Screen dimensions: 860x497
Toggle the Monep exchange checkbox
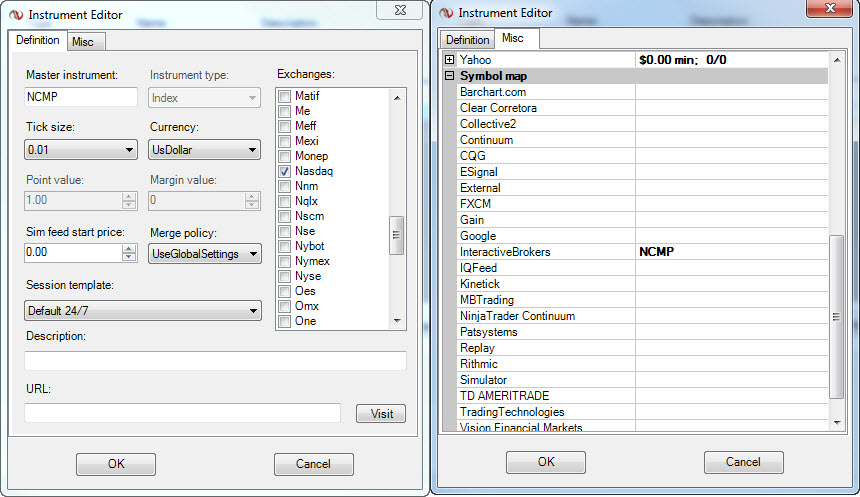click(x=284, y=156)
